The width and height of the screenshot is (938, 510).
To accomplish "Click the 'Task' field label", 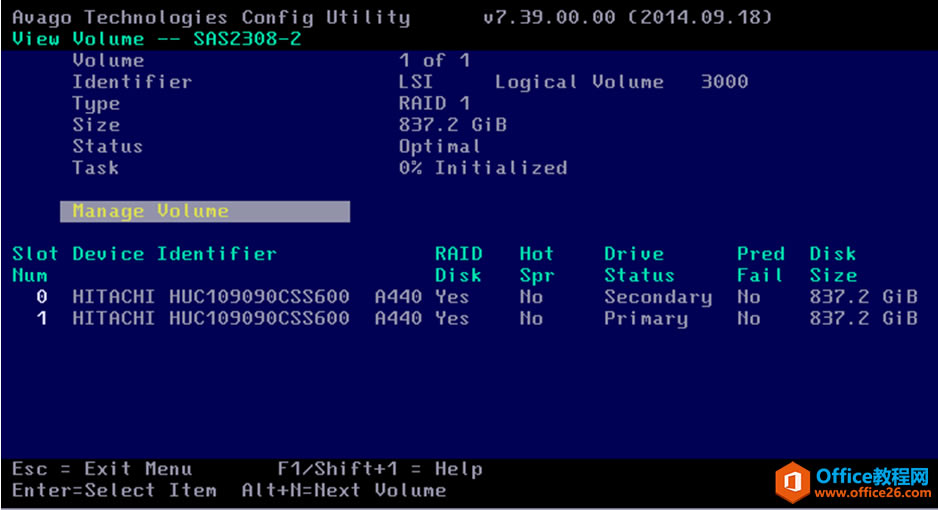I will coord(96,168).
